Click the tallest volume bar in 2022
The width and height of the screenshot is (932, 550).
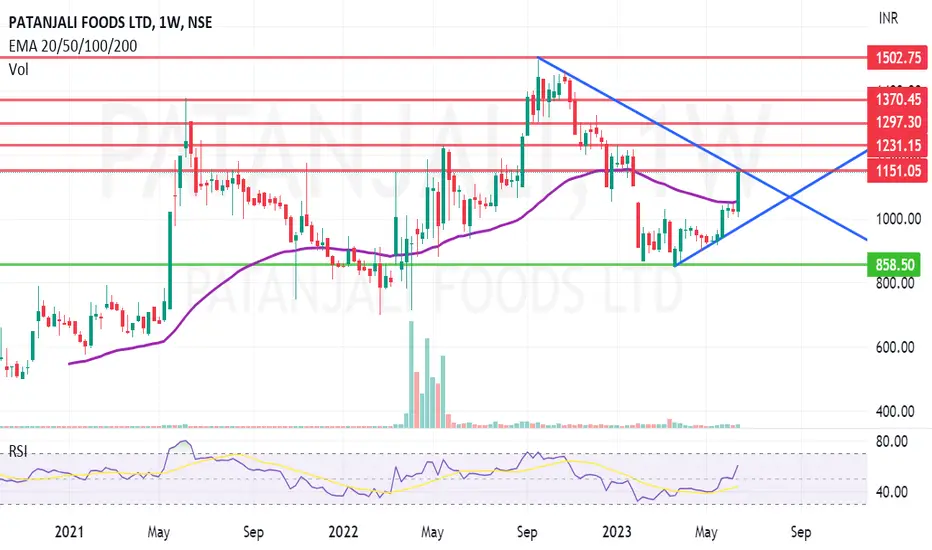(411, 375)
